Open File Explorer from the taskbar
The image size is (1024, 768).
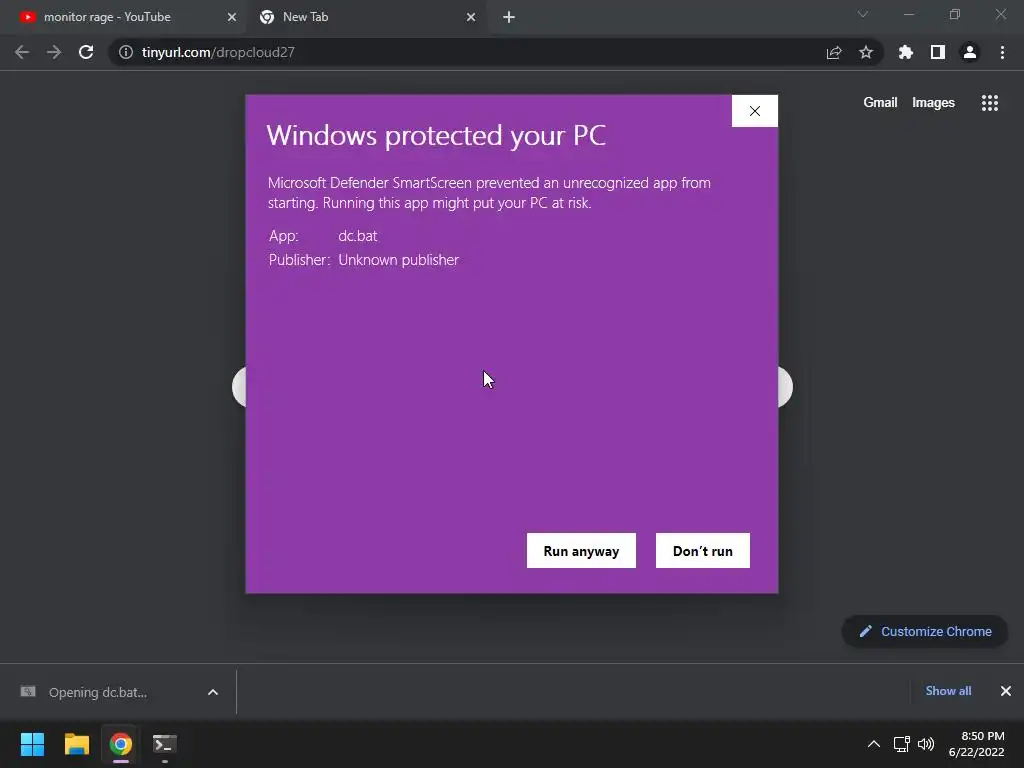click(76, 744)
